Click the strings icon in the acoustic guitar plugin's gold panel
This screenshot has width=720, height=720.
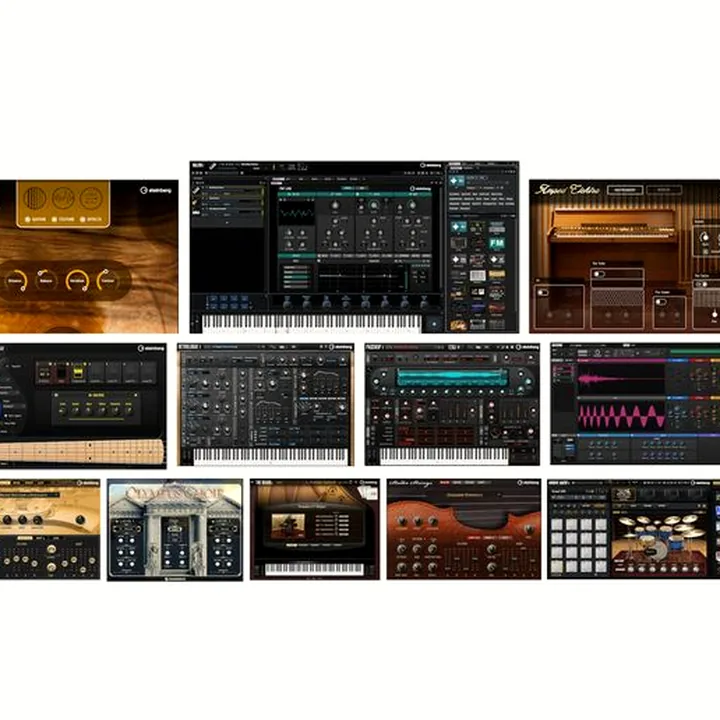click(35, 198)
